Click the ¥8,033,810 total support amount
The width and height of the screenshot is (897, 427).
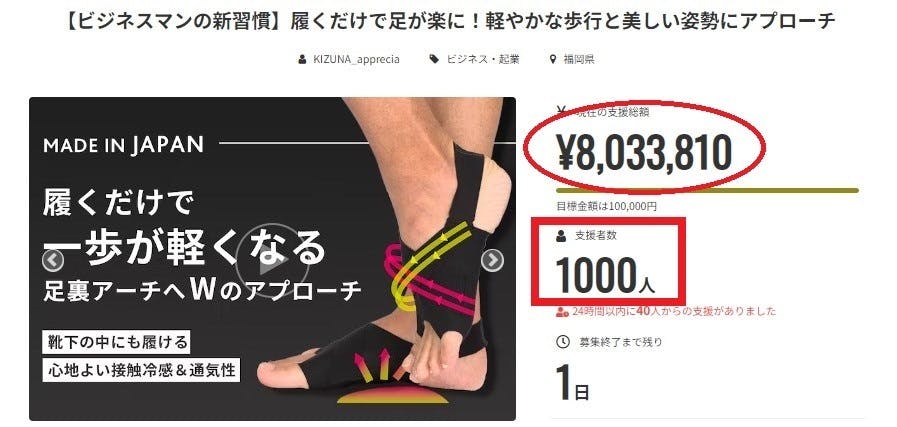tap(644, 153)
